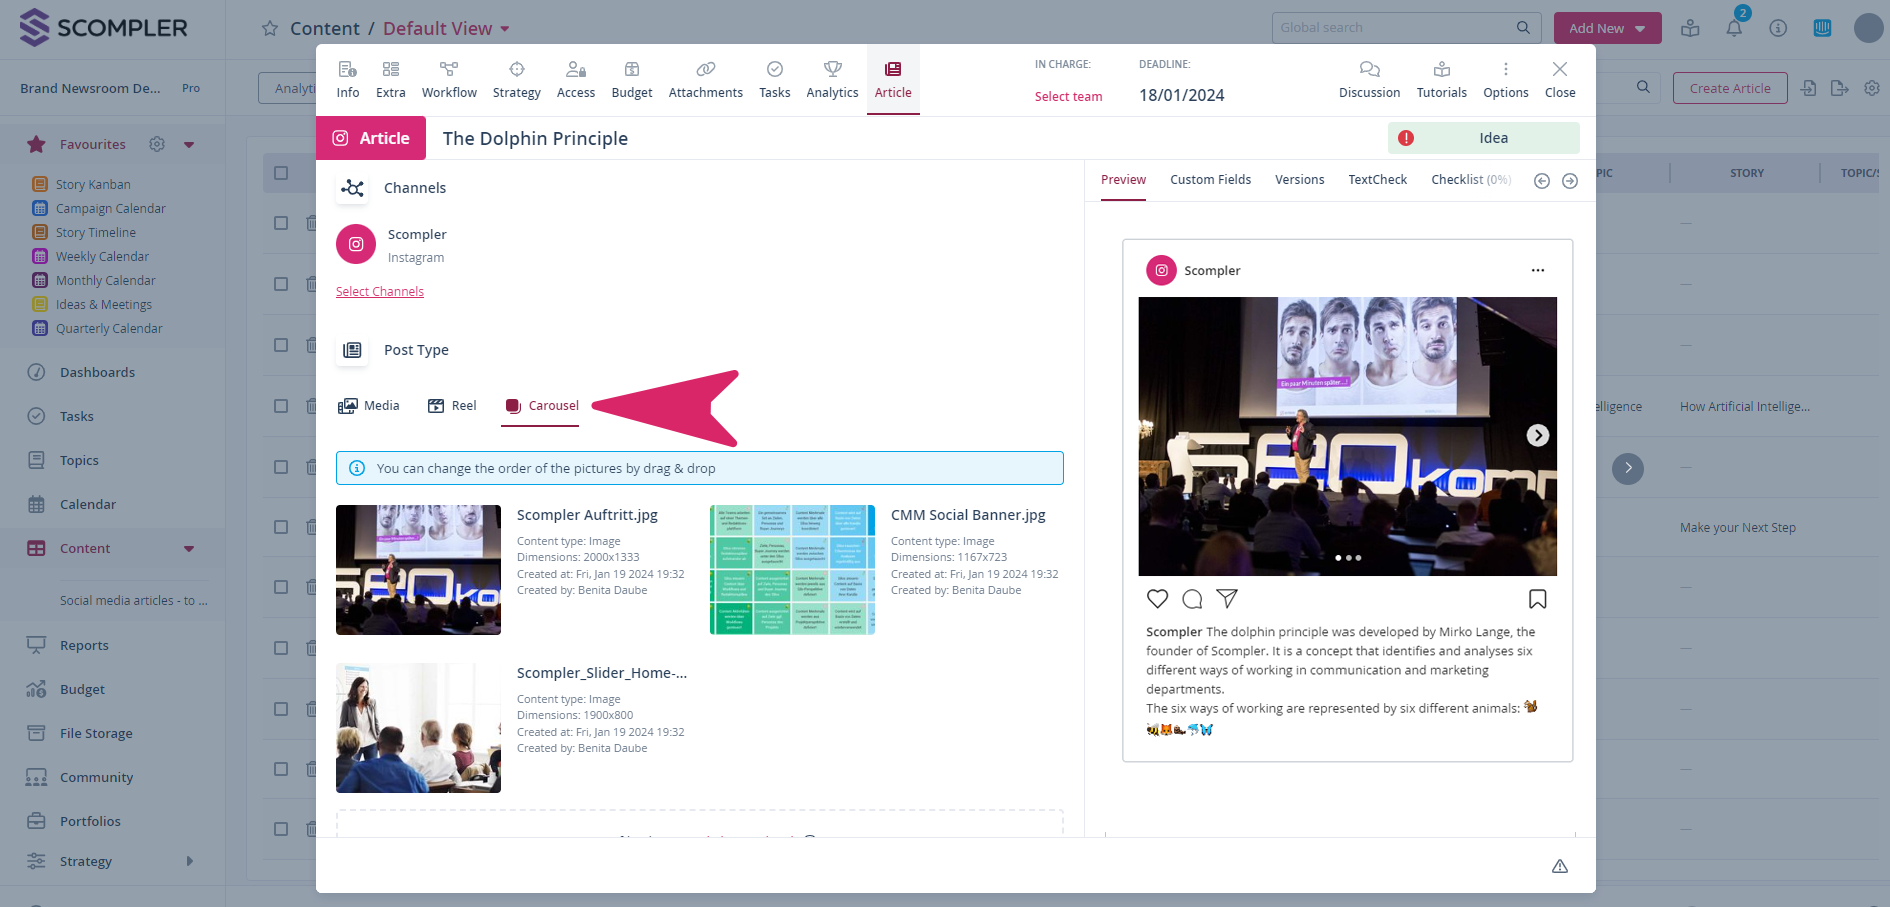Click the warning triangle icon at bottom
Screen dimensions: 1890x907
(1559, 866)
